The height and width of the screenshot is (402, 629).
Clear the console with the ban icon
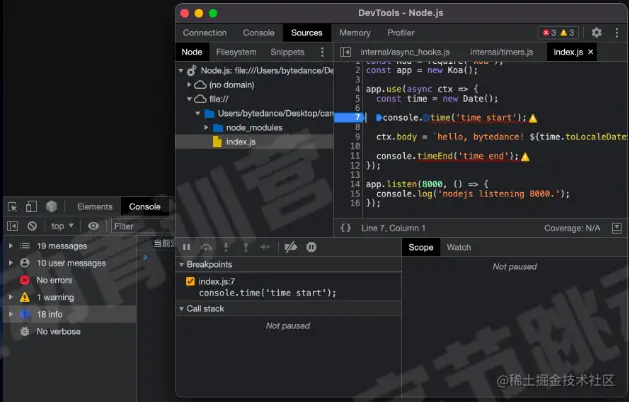tap(32, 226)
